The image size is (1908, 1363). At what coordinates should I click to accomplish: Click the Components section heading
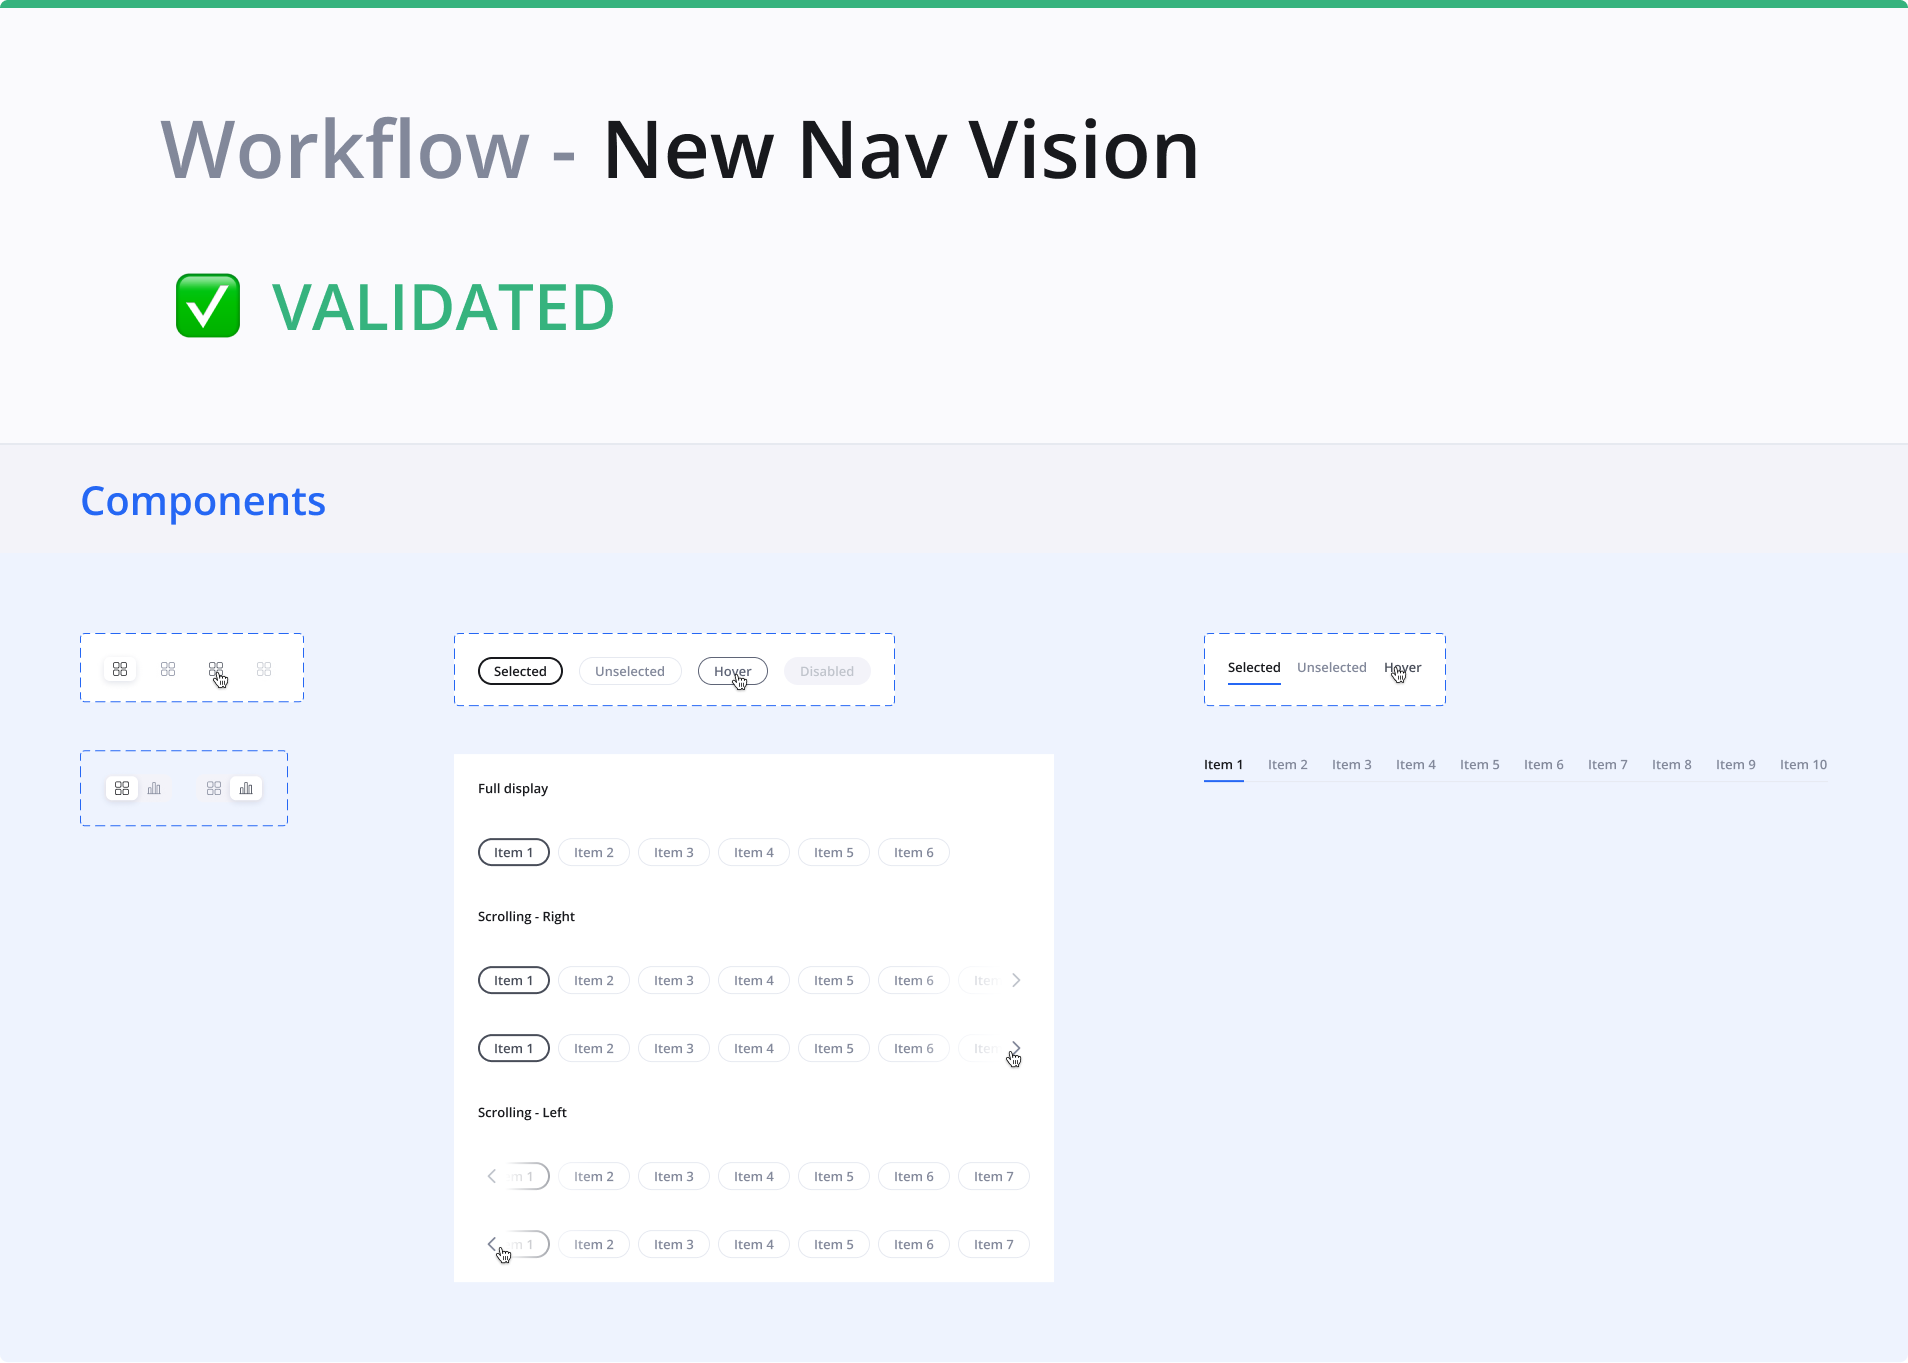203,501
